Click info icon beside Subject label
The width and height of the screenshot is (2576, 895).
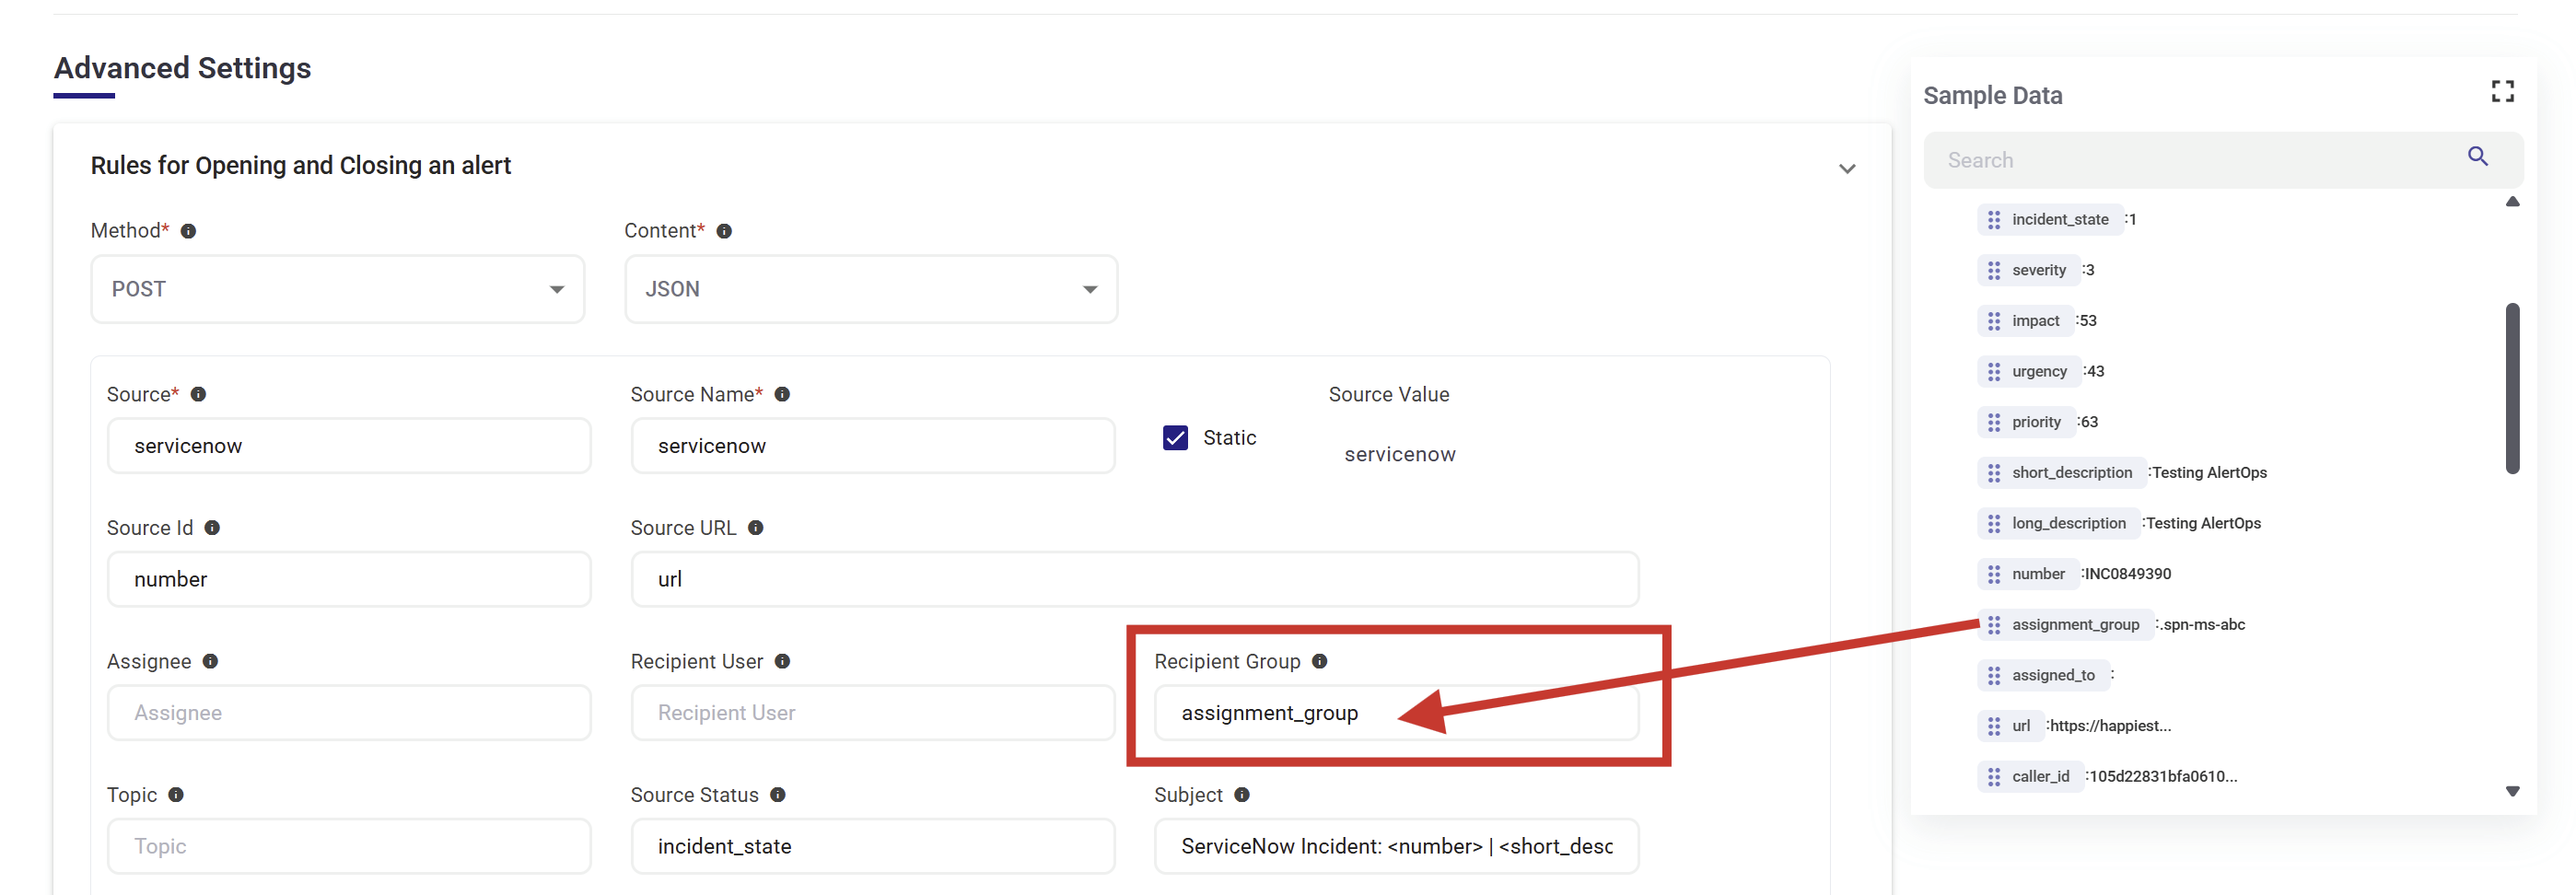[1242, 795]
